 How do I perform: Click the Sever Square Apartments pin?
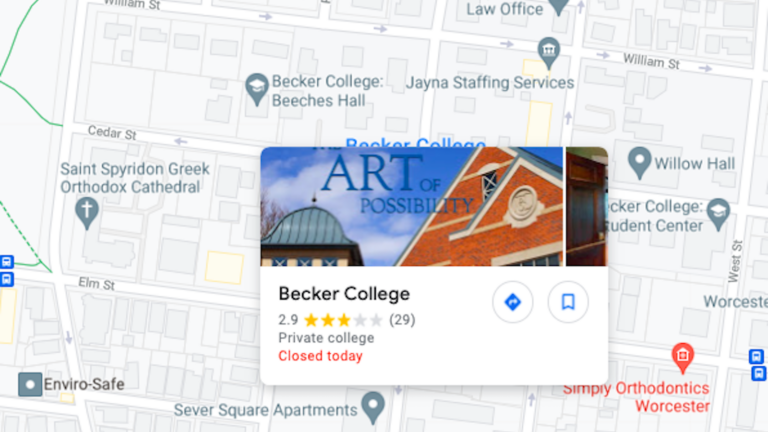[x=373, y=408]
